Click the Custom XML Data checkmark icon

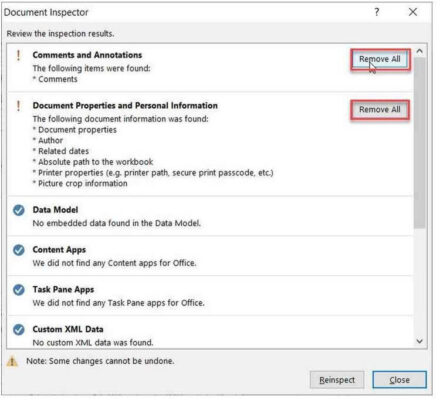pos(19,330)
